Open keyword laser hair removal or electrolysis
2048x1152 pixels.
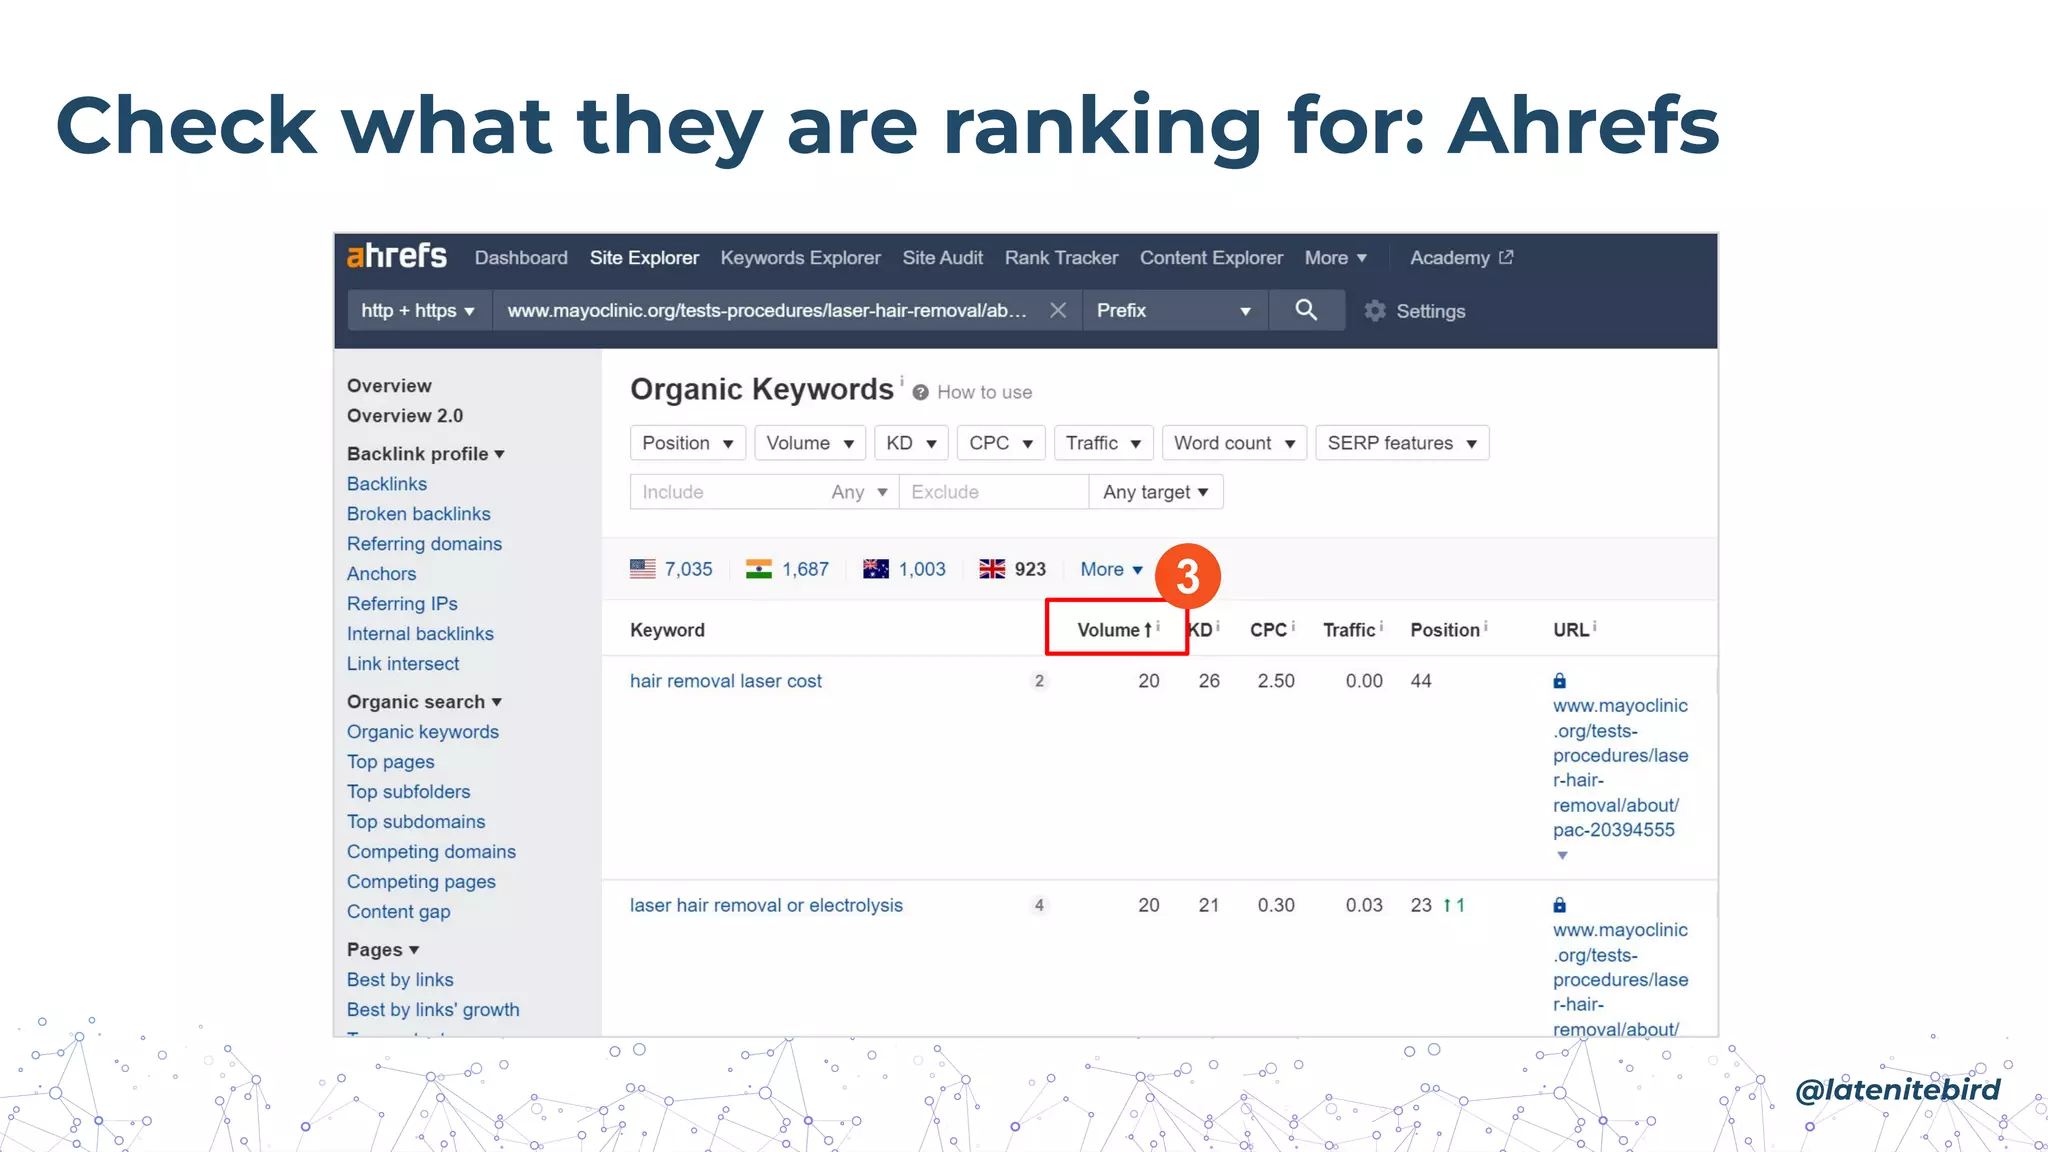point(766,905)
